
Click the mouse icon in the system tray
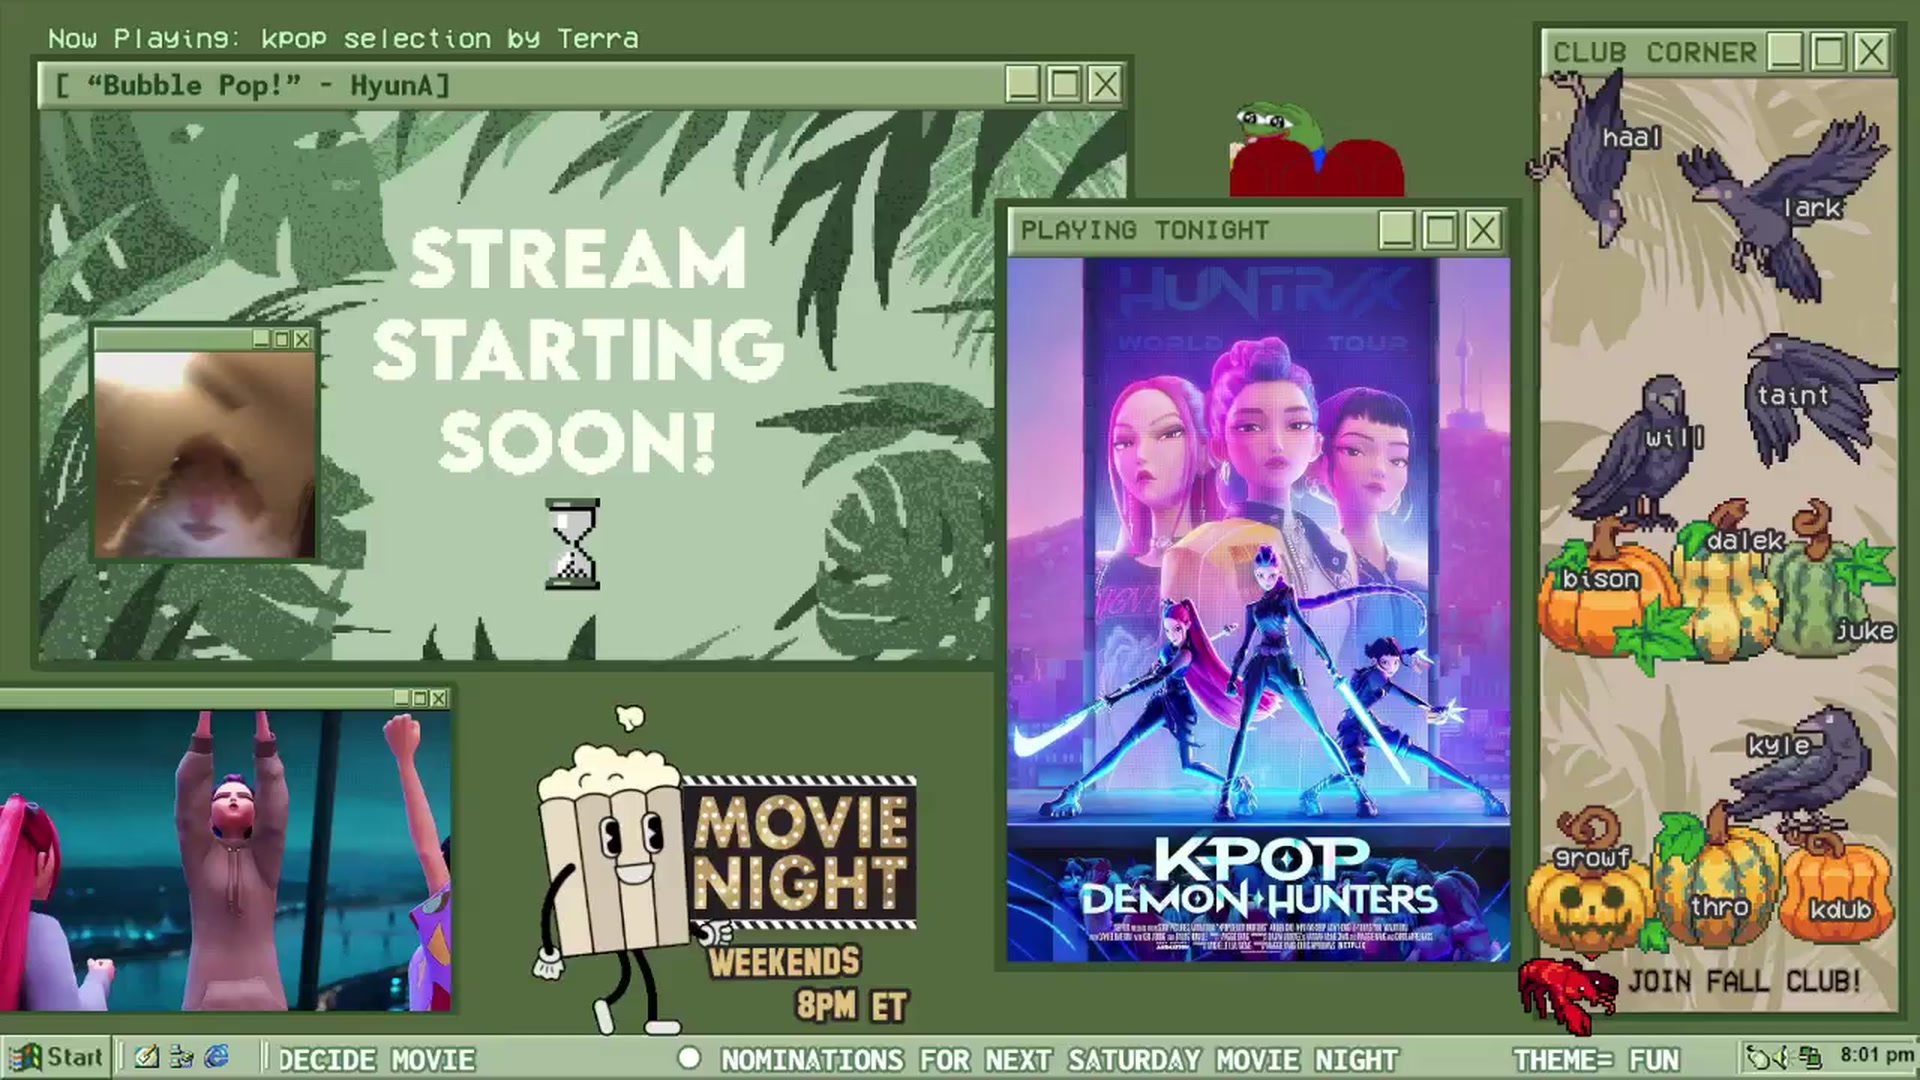click(x=1758, y=1056)
